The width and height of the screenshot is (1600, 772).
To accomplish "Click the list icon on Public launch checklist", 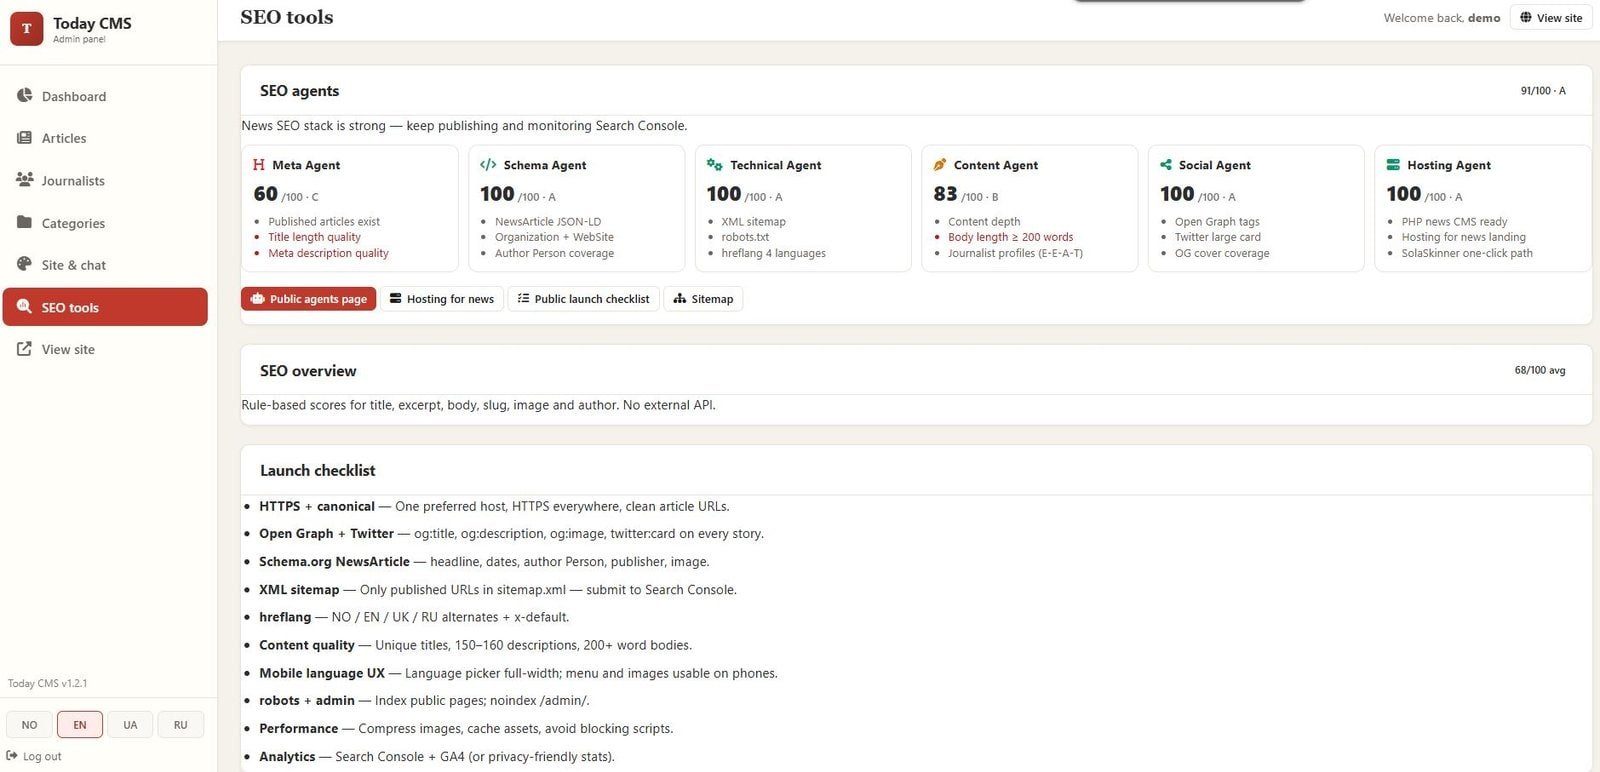I will pyautogui.click(x=523, y=298).
